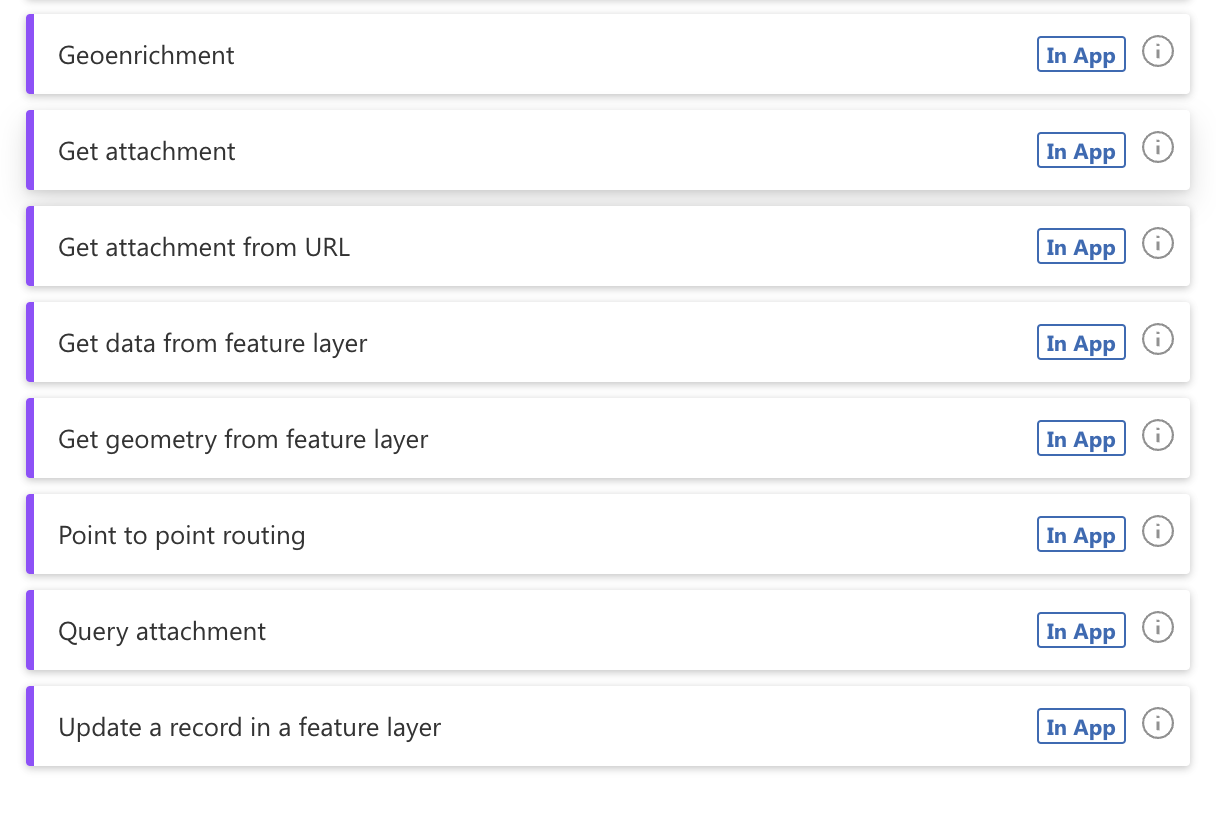Click In App badge beside Geoenrichment
Viewport: 1216px width, 816px height.
coord(1081,55)
